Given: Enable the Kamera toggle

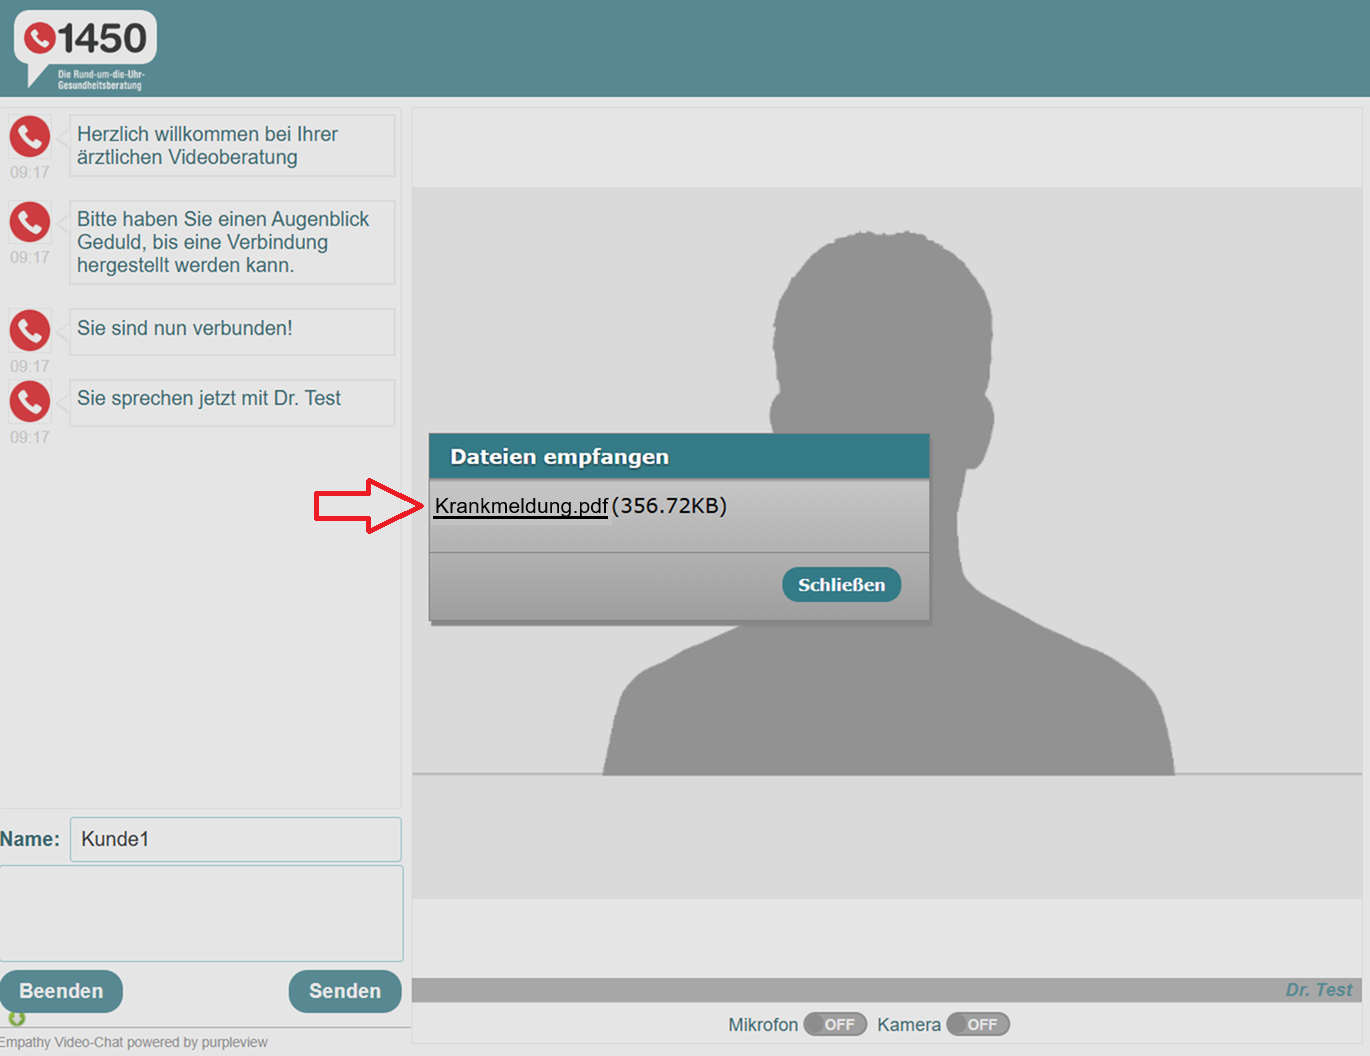Looking at the screenshot, I should point(978,1024).
